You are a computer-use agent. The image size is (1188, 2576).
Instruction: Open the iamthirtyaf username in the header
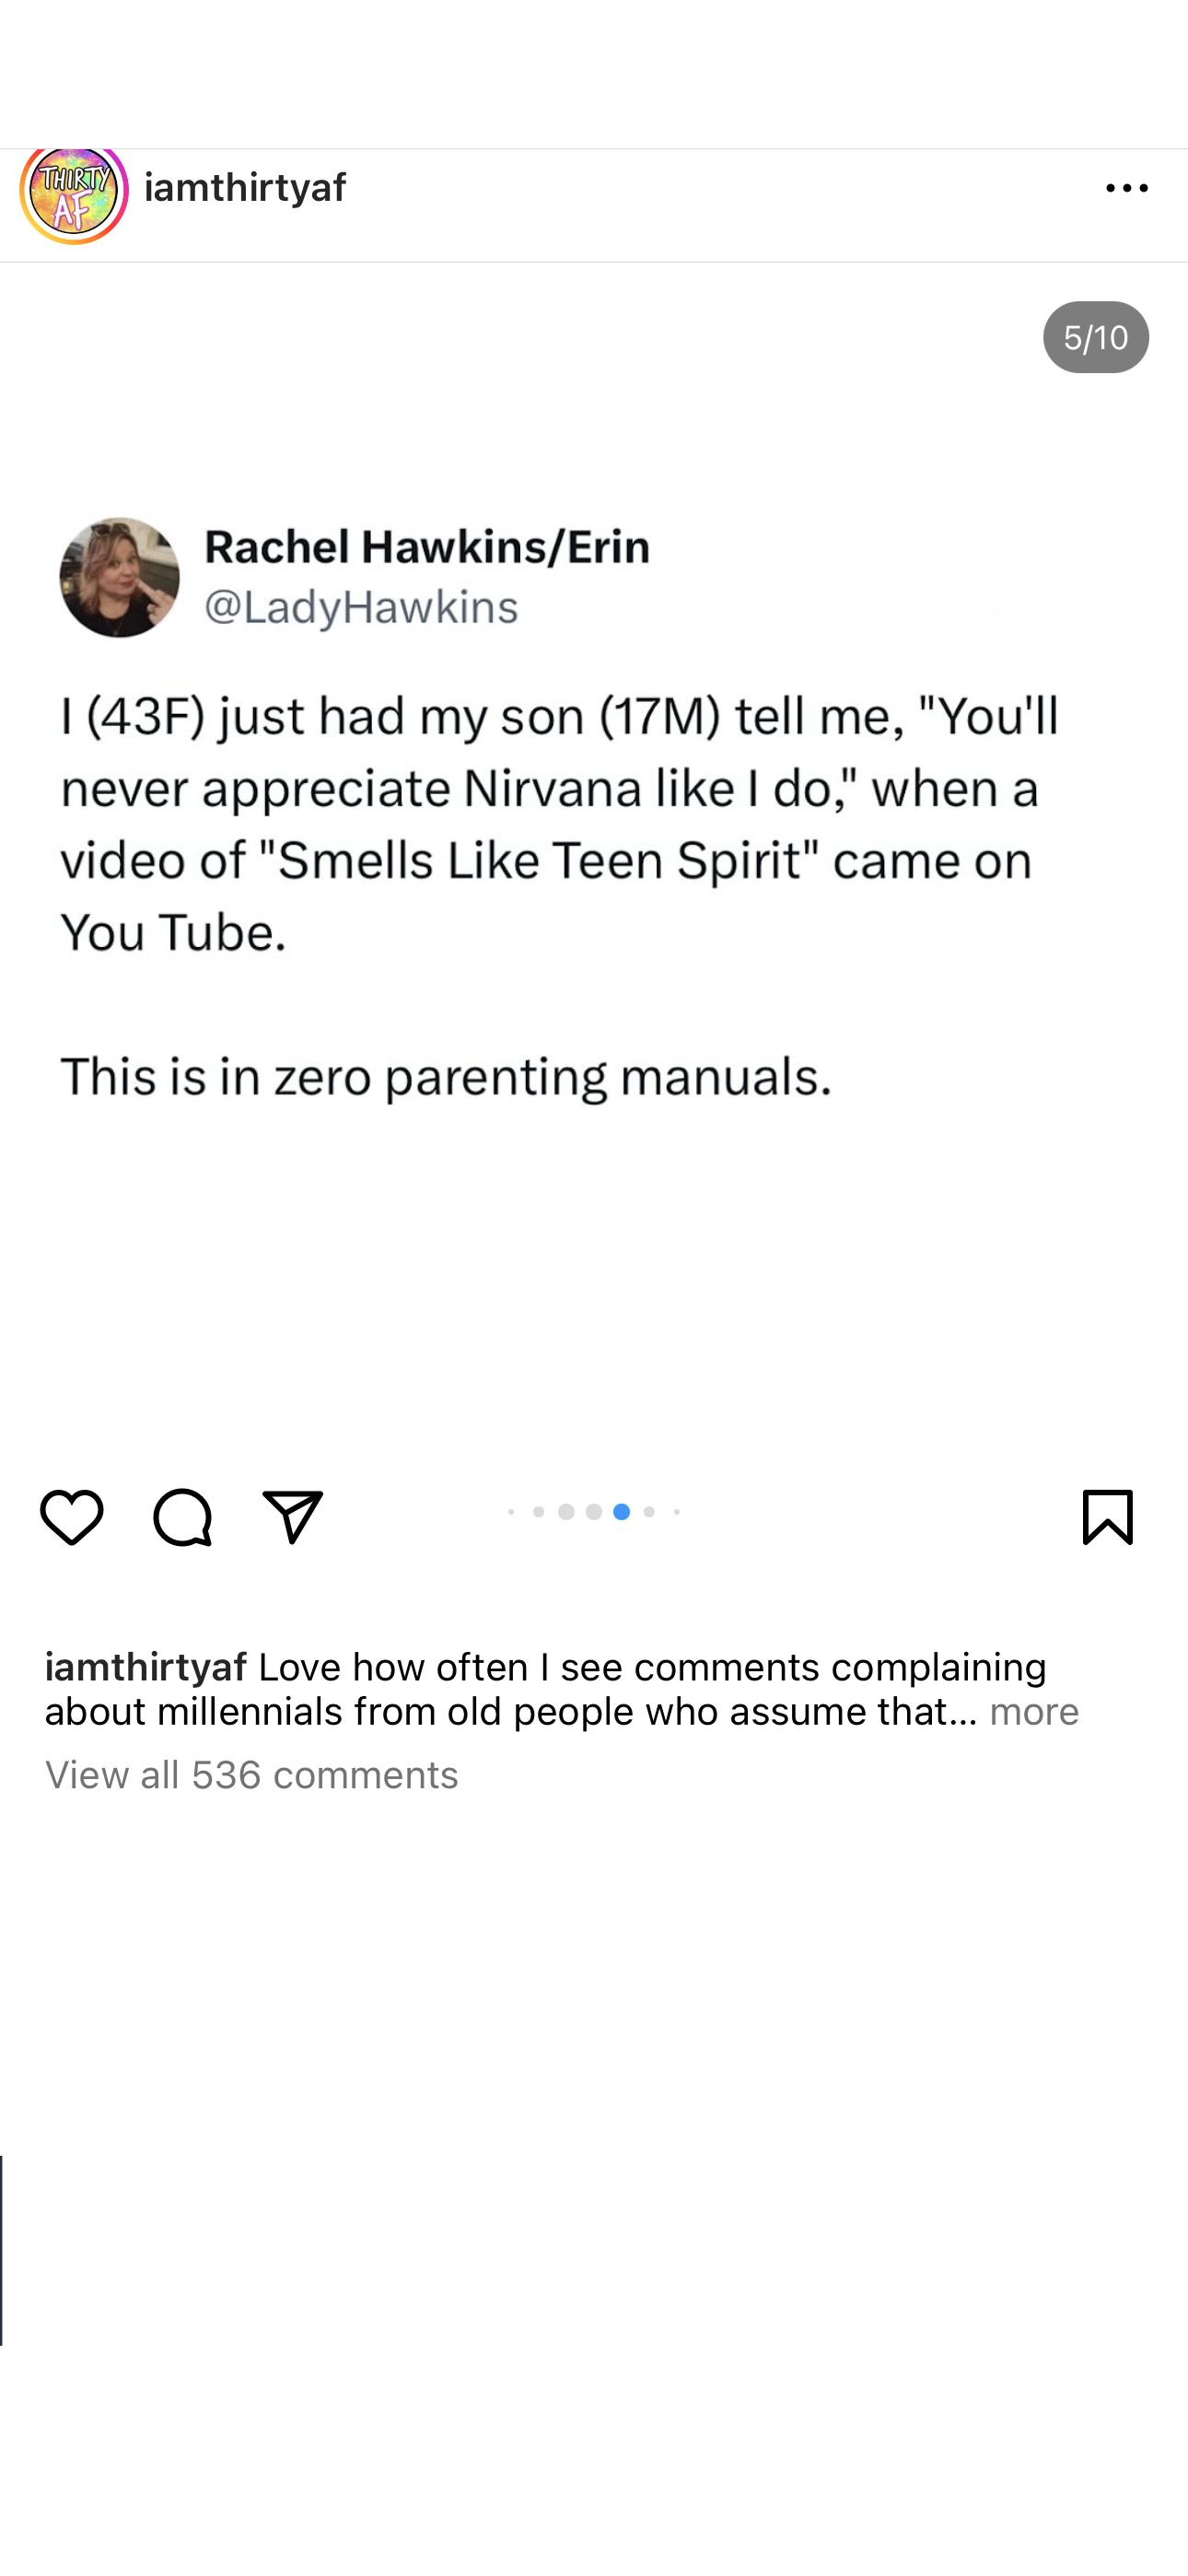(245, 188)
